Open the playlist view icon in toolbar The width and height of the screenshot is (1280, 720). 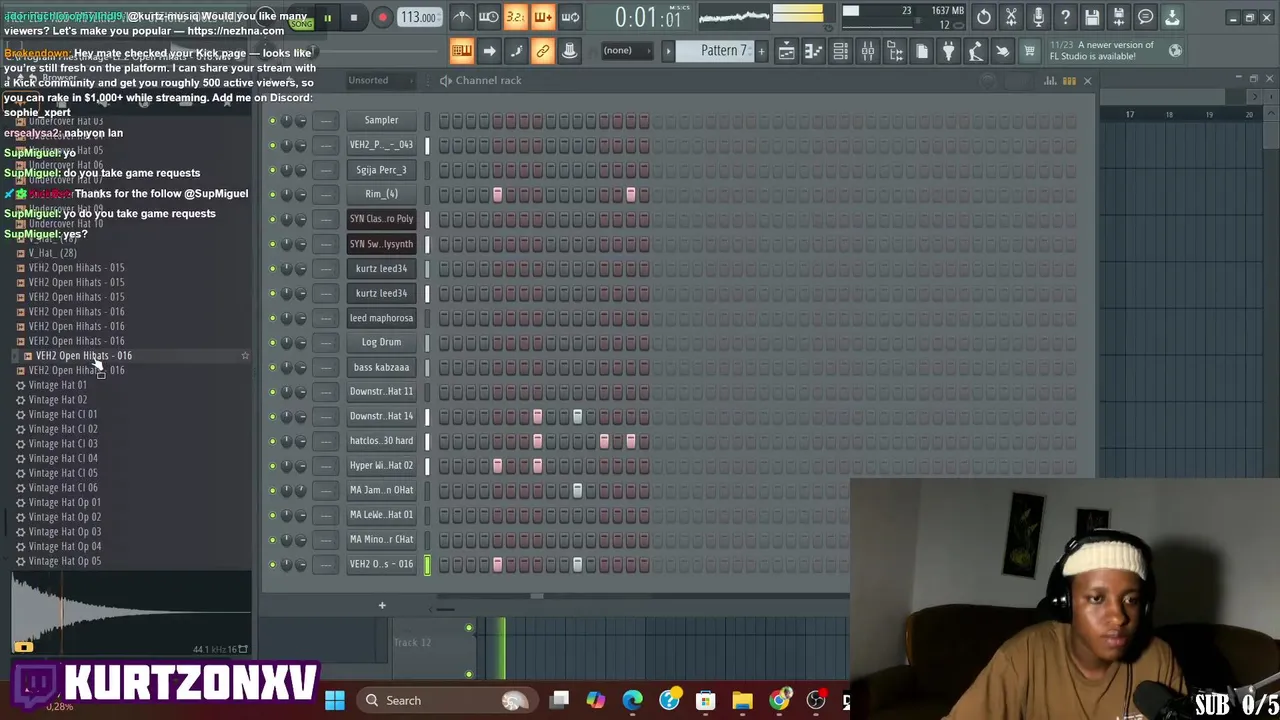pyautogui.click(x=787, y=51)
